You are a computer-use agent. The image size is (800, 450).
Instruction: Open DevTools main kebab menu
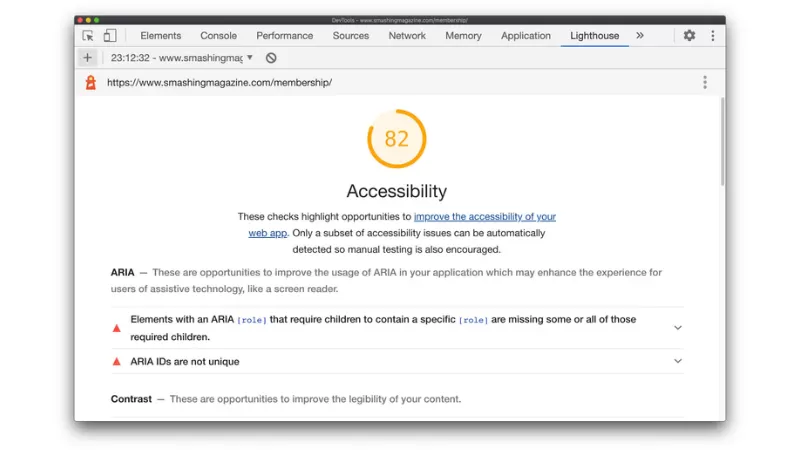tap(713, 36)
